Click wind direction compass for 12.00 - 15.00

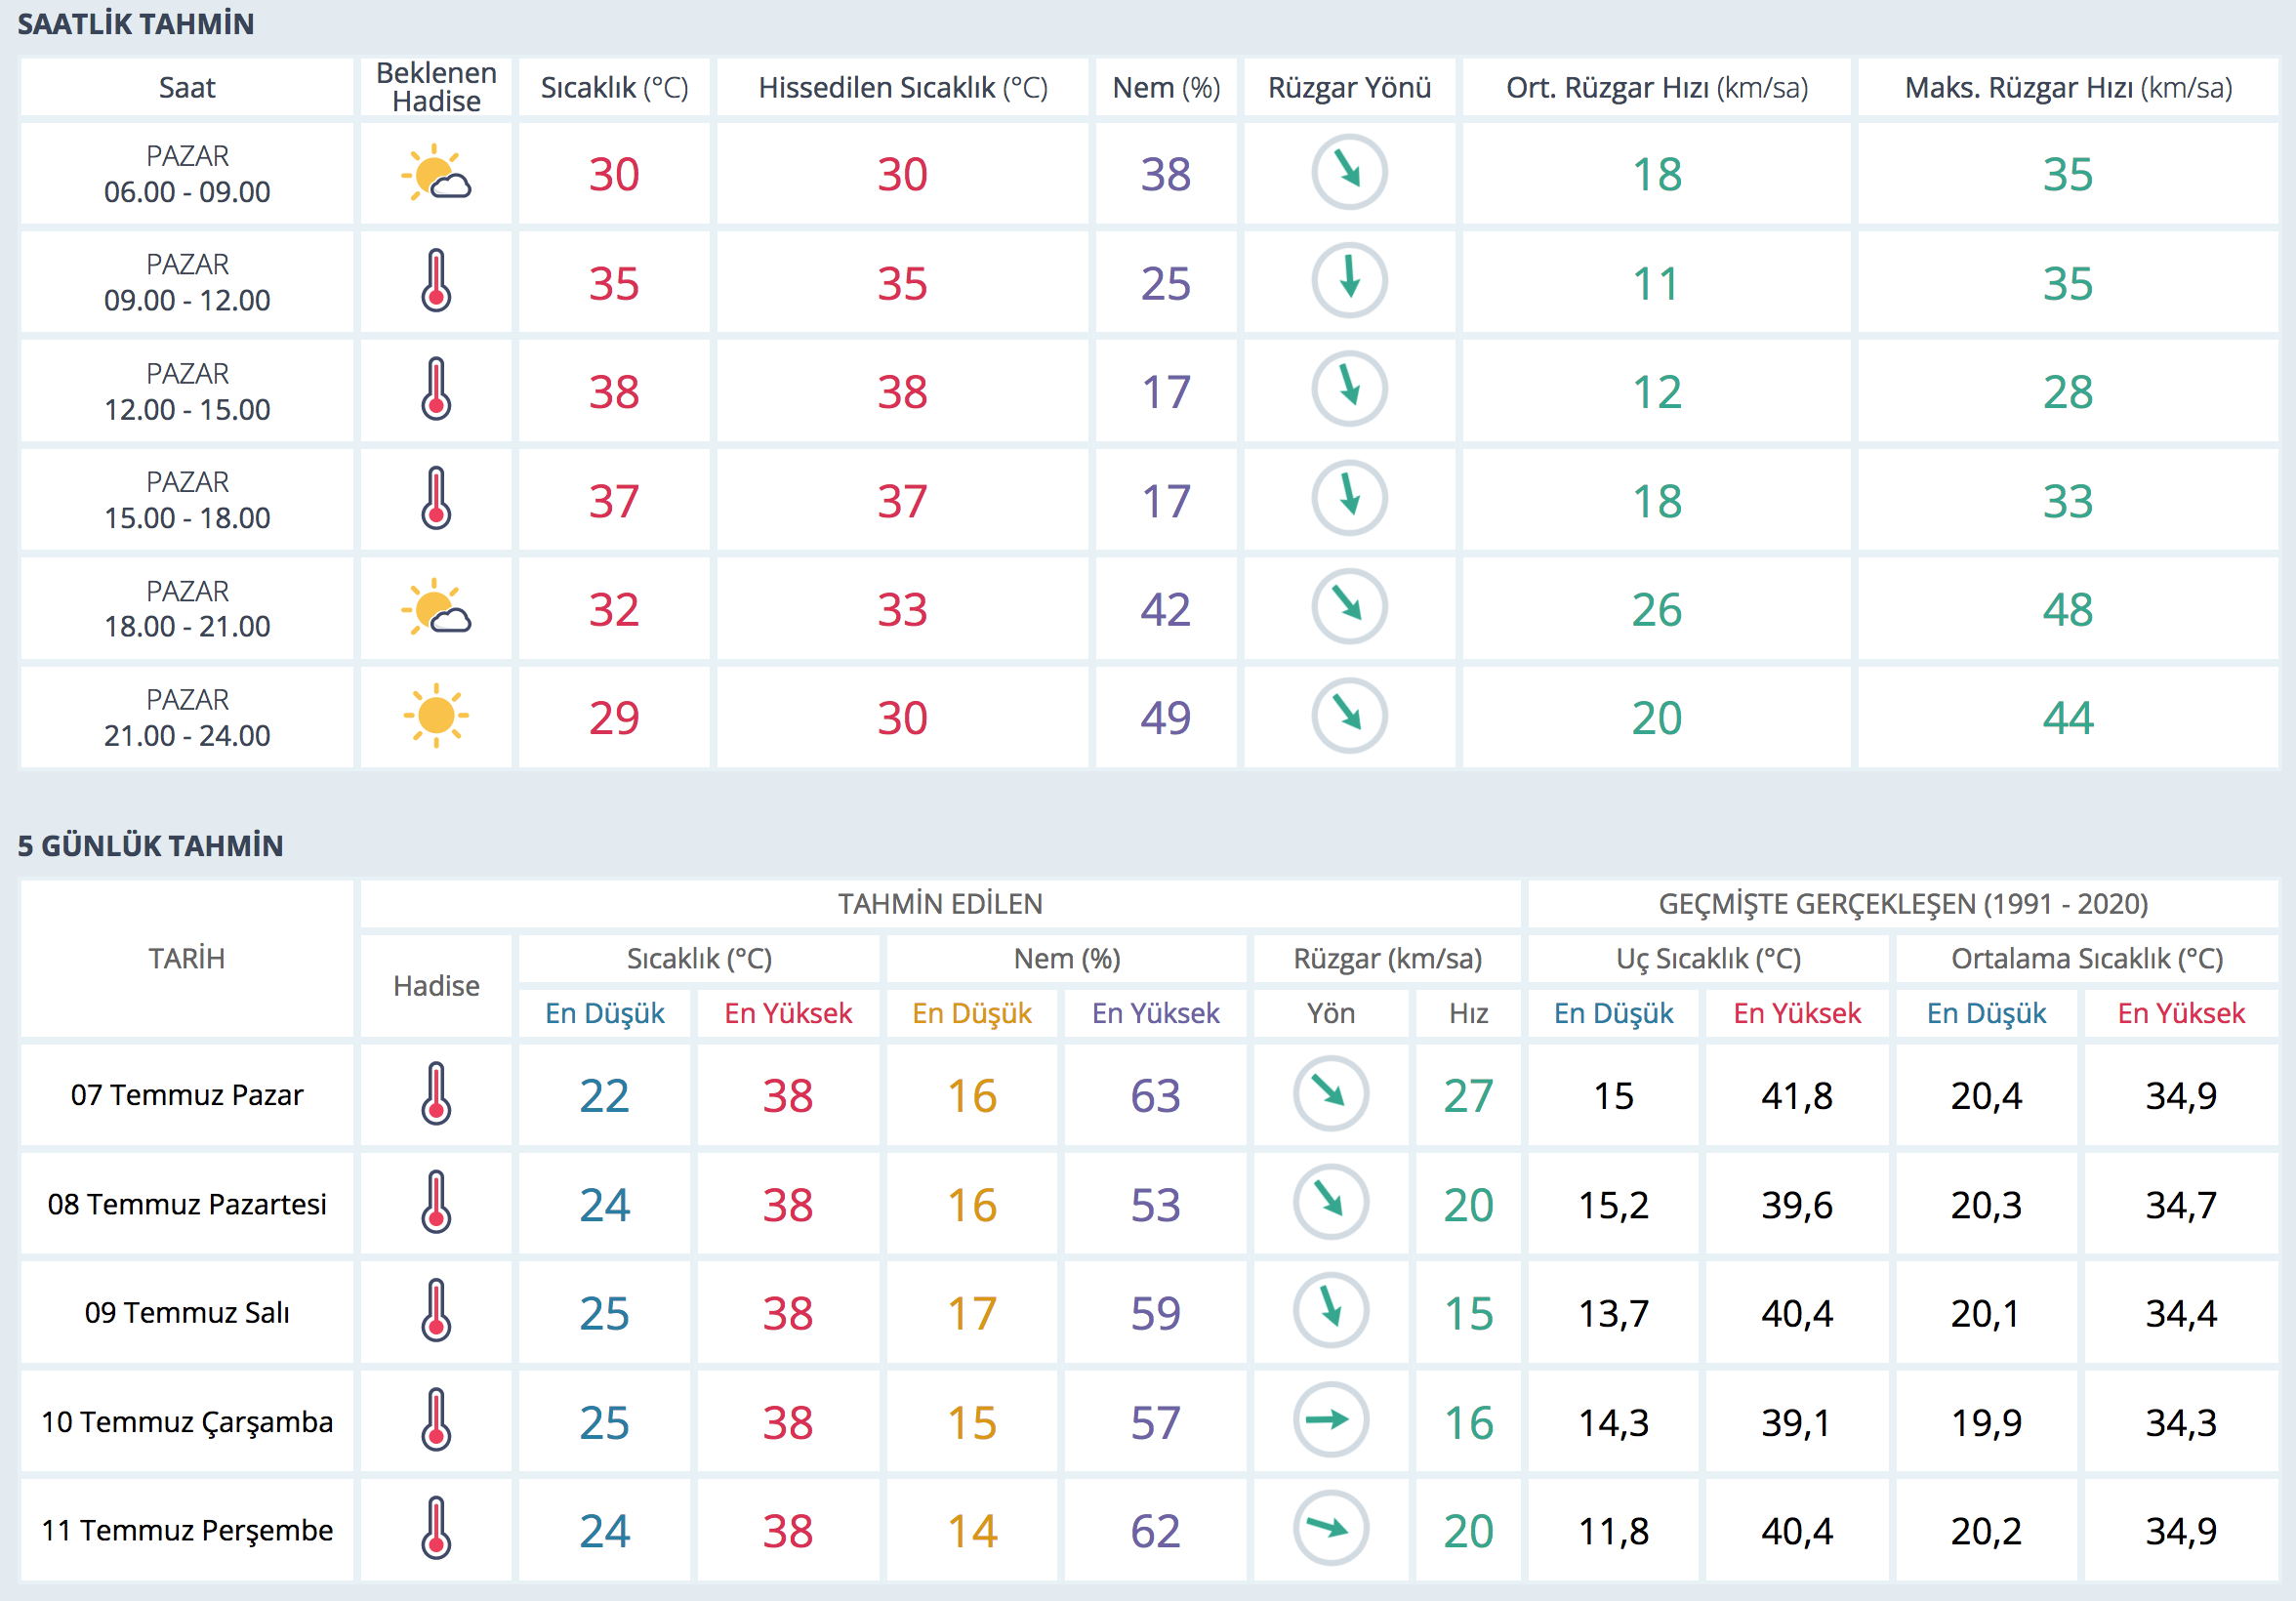(x=1349, y=390)
